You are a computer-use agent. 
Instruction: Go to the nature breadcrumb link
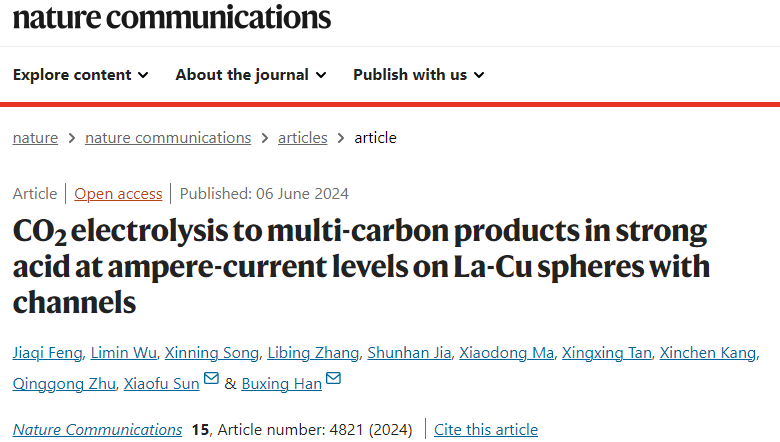coord(35,138)
